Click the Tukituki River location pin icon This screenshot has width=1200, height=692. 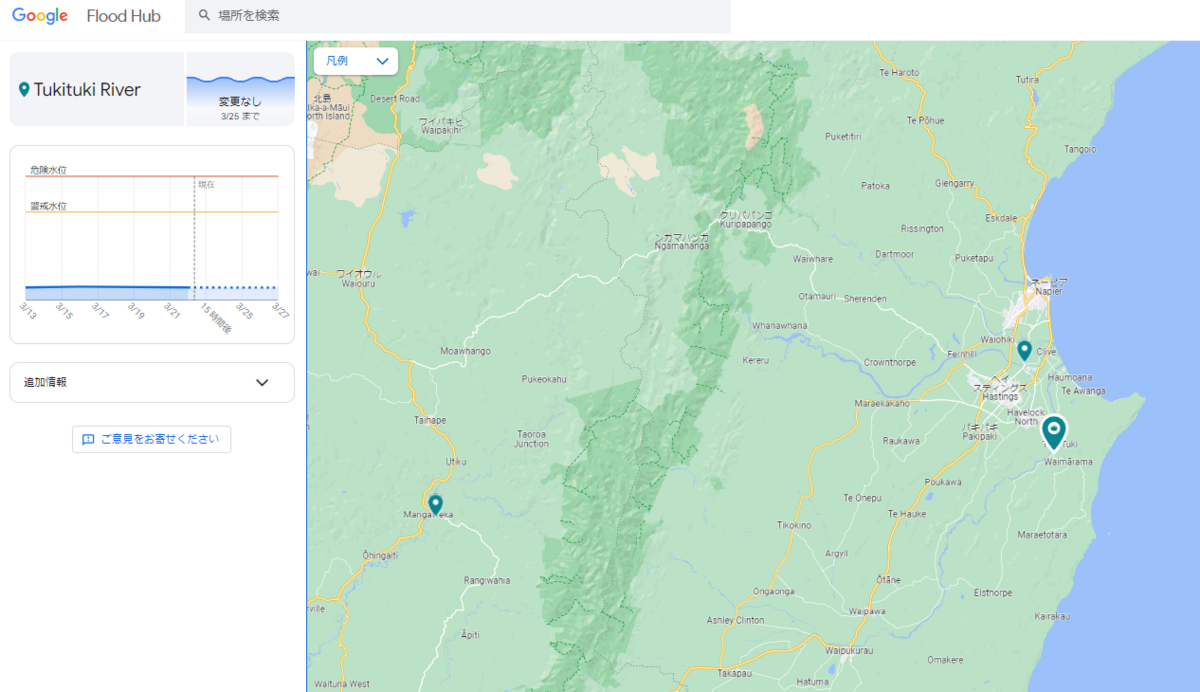click(24, 90)
